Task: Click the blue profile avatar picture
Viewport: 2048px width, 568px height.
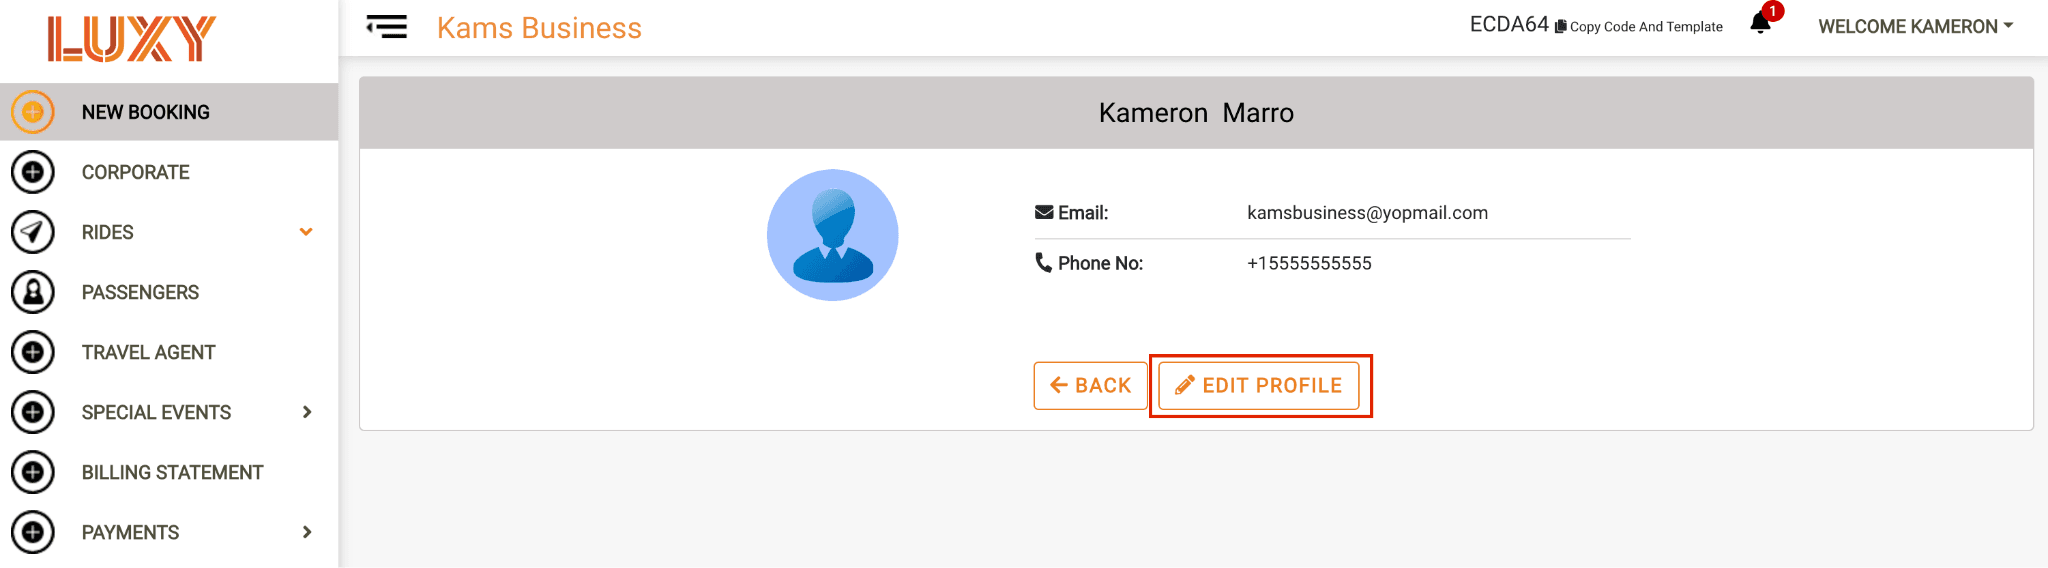Action: [x=833, y=235]
